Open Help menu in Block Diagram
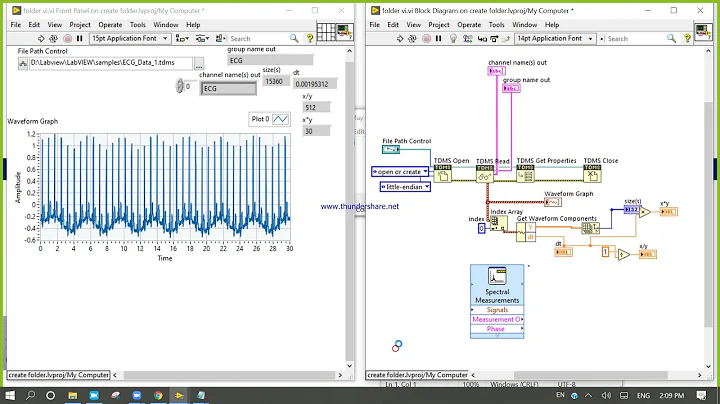Image resolution: width=720 pixels, height=404 pixels. click(552, 25)
